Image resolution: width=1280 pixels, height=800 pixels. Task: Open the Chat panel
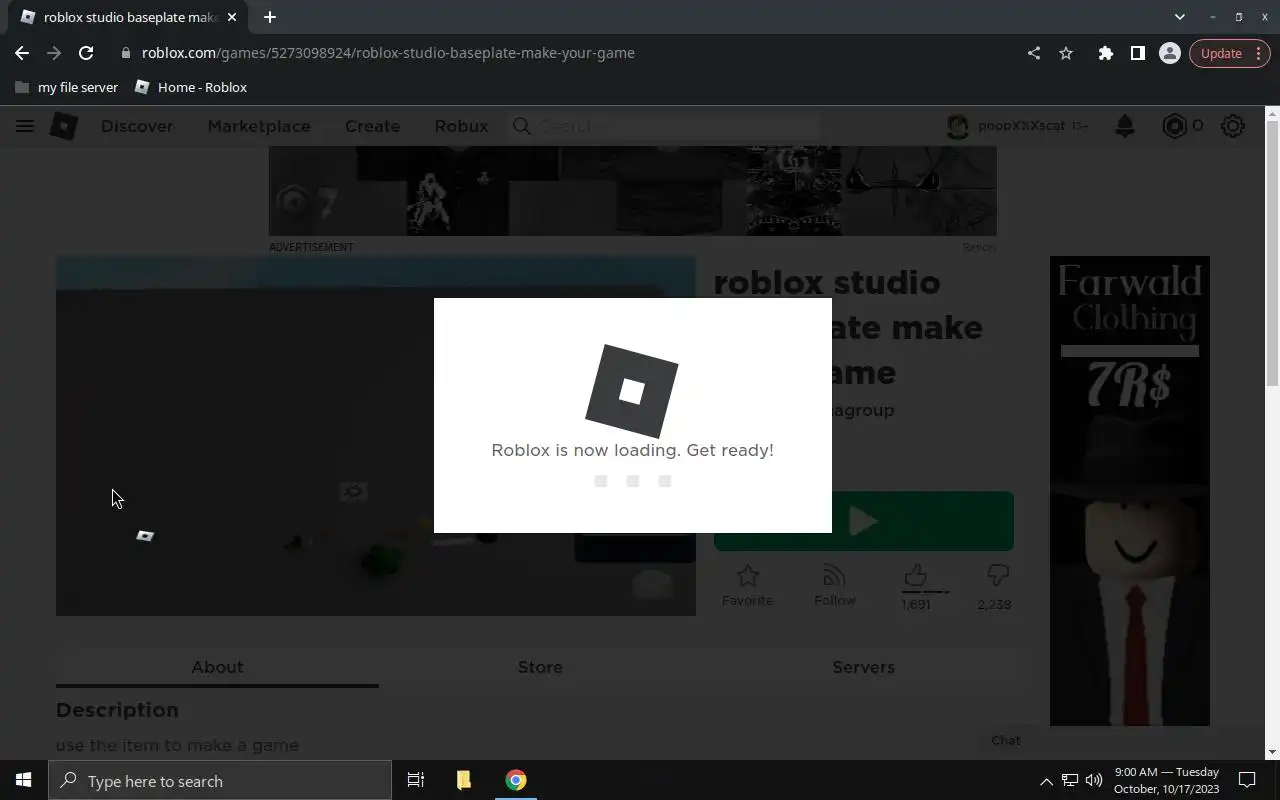click(1006, 740)
